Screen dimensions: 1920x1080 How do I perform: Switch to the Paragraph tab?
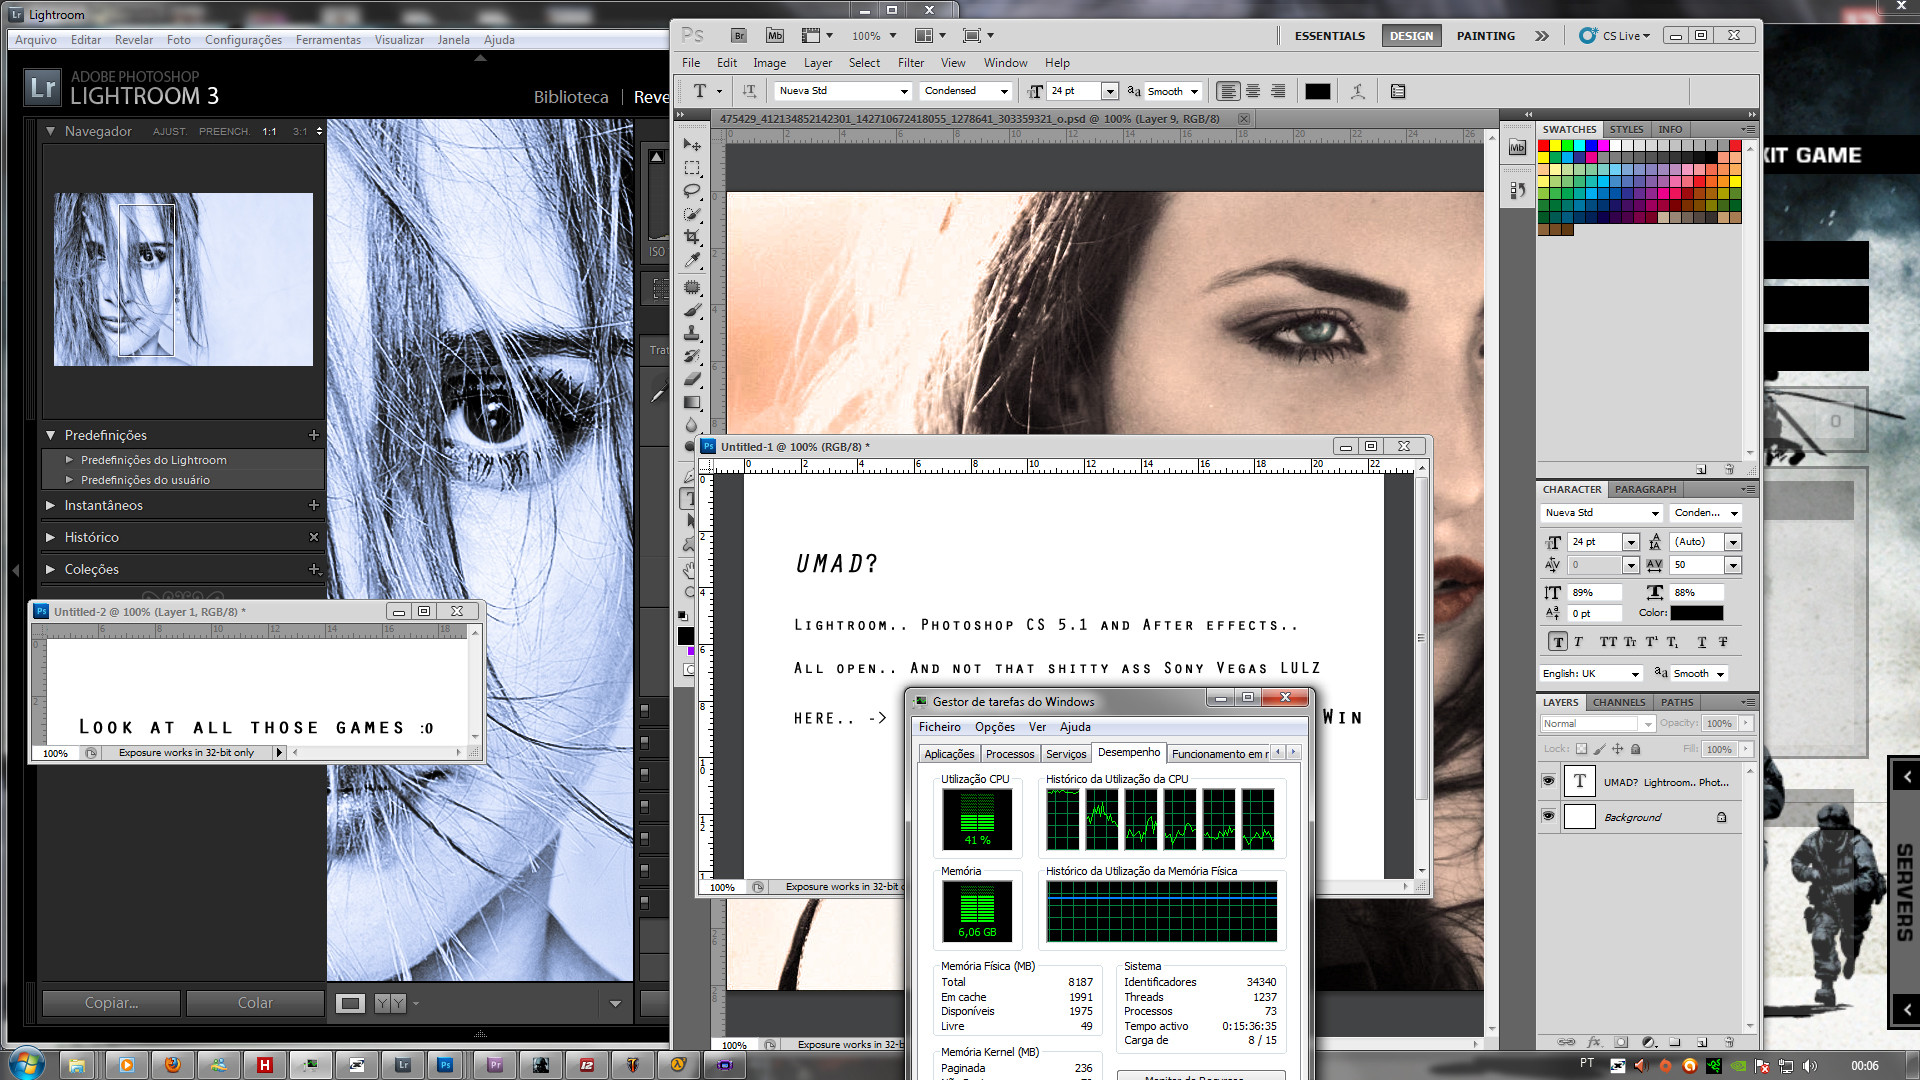1645,489
